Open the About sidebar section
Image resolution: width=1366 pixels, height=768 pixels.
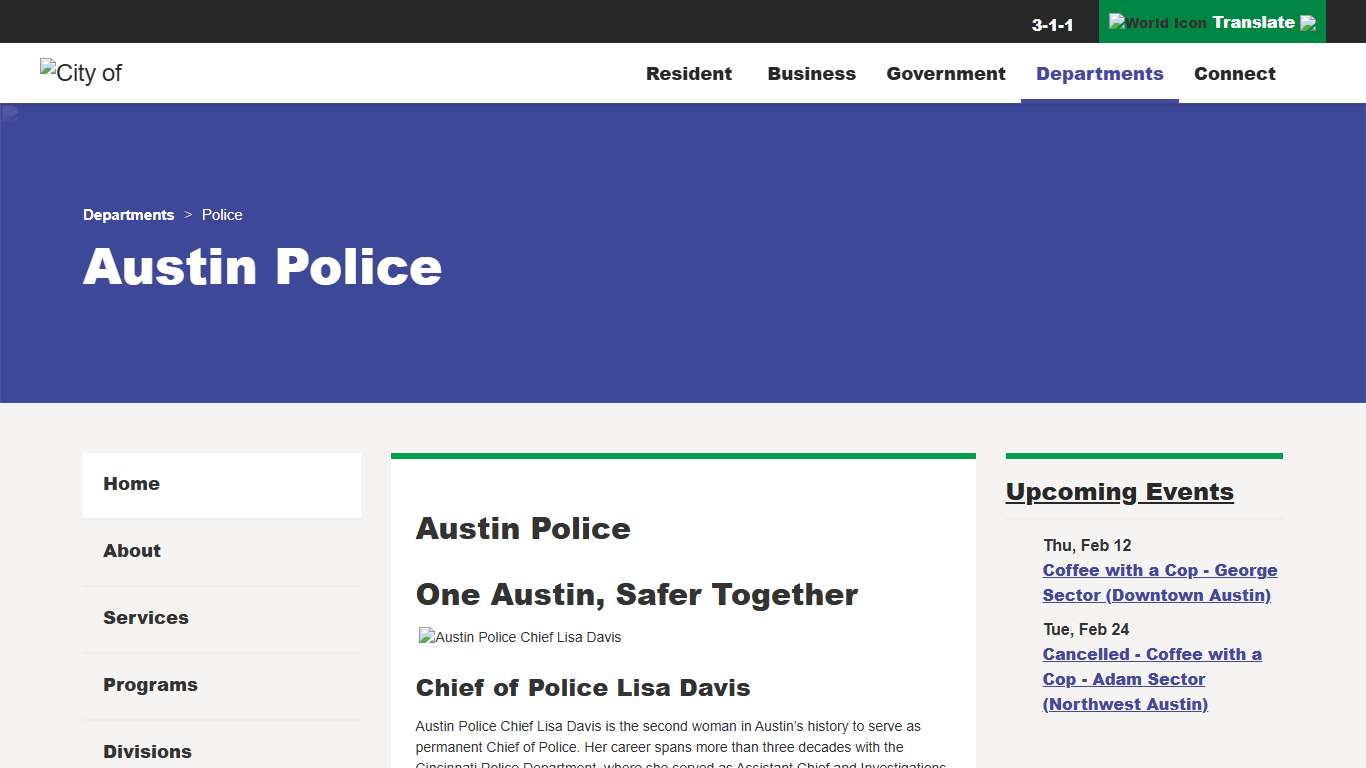tap(131, 551)
